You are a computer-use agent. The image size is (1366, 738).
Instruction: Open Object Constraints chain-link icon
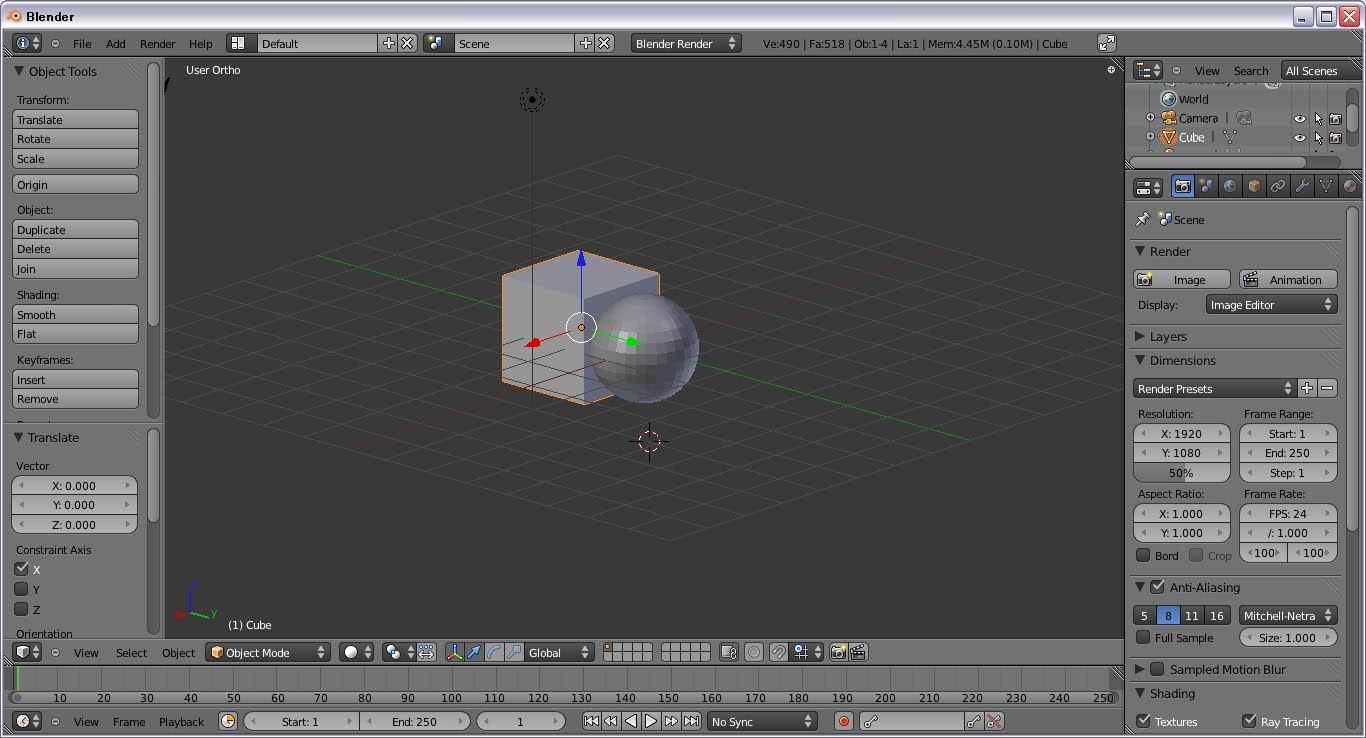click(1278, 186)
